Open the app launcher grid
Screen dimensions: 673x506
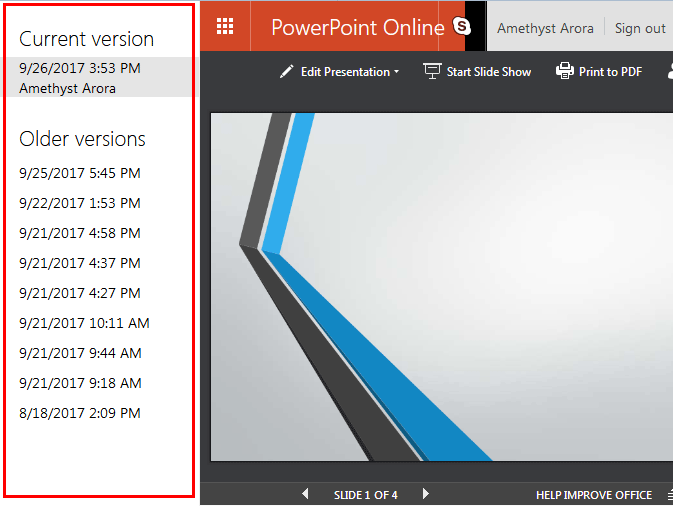point(225,27)
